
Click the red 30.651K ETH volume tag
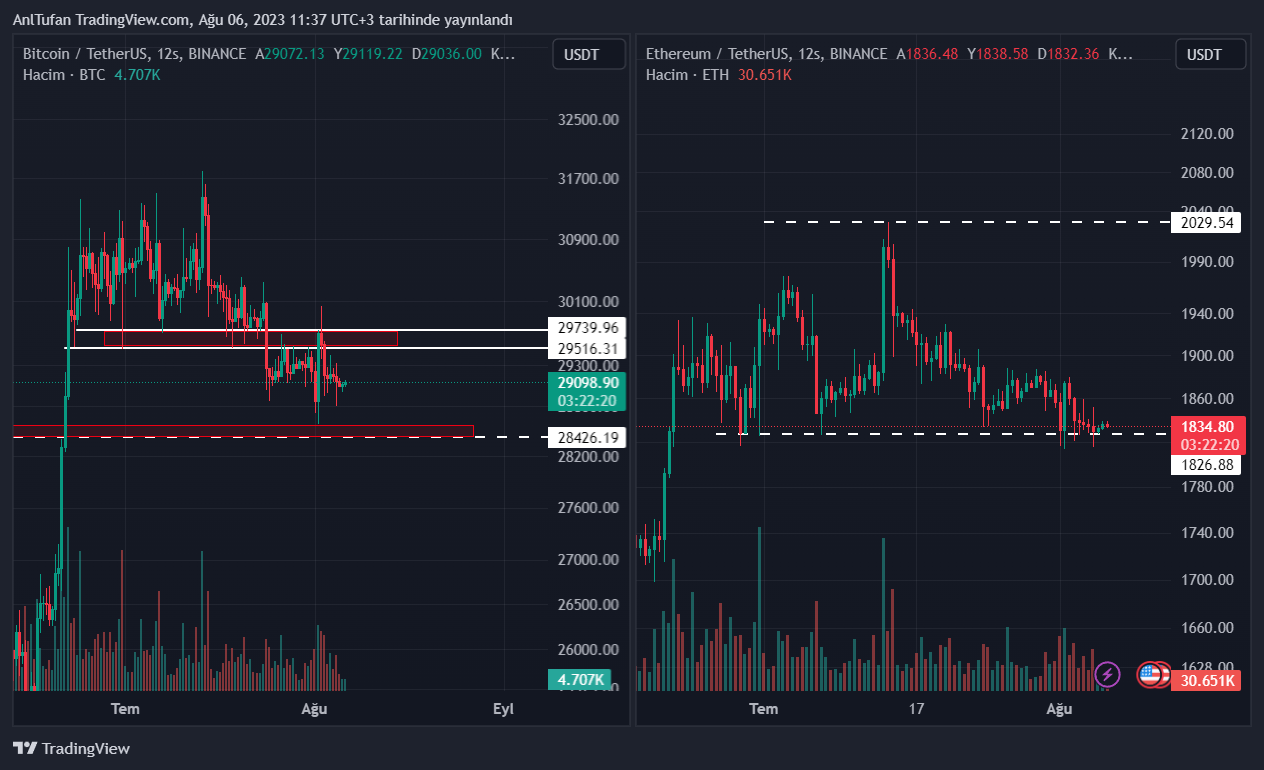[1206, 680]
